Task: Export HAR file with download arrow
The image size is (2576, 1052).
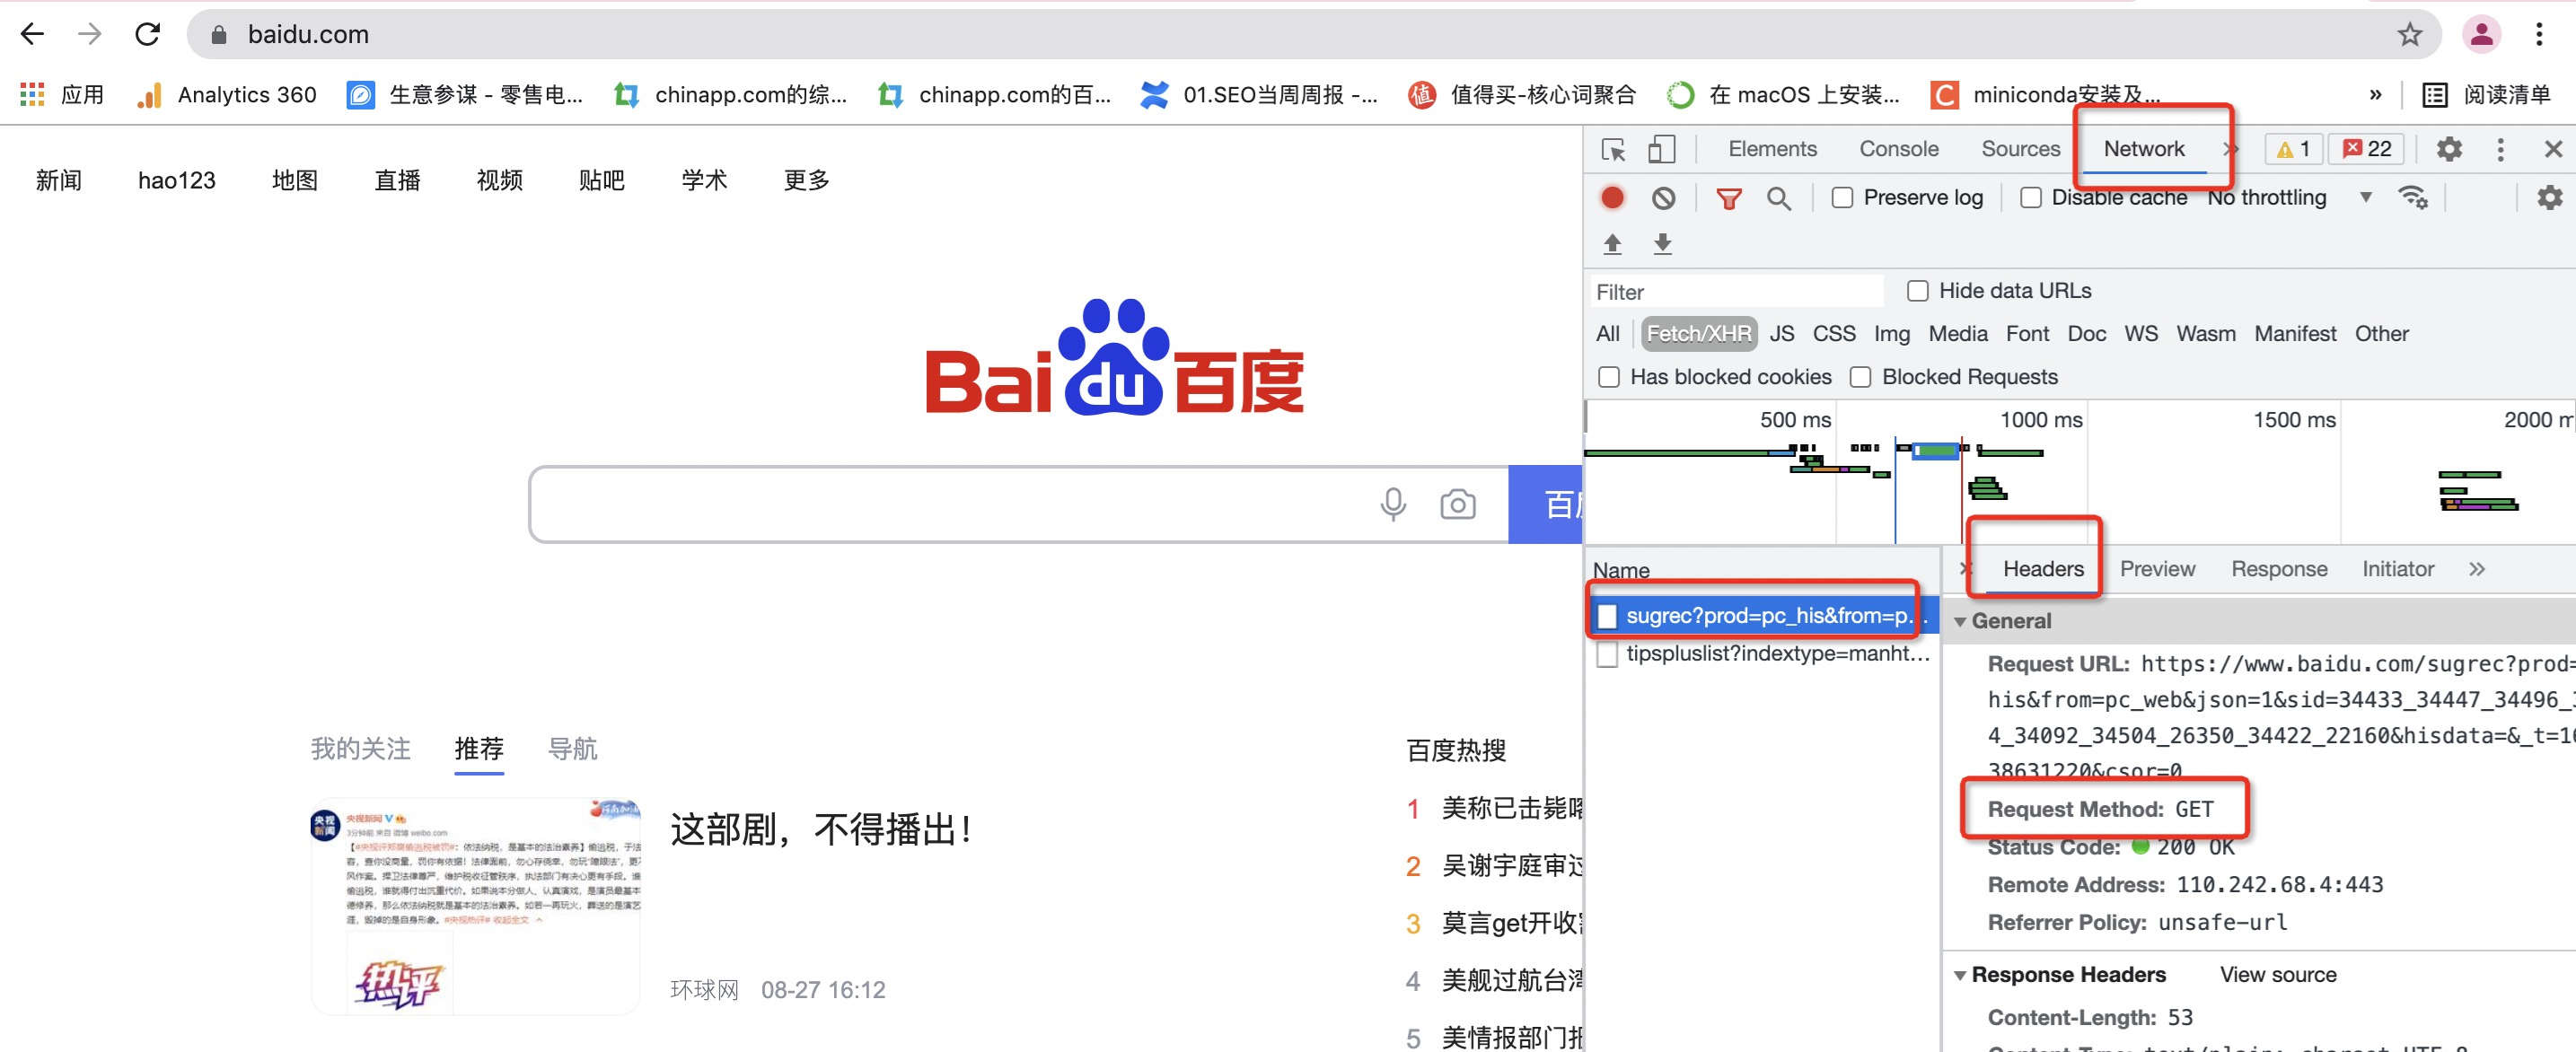Action: [x=1662, y=243]
